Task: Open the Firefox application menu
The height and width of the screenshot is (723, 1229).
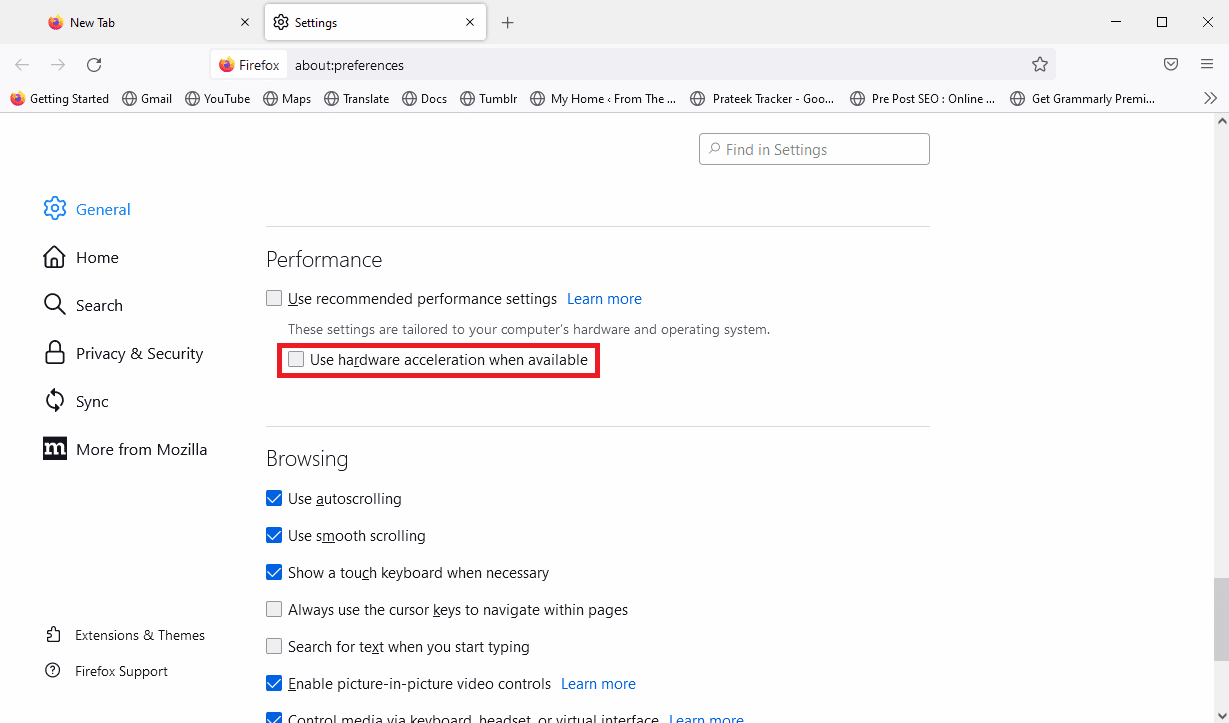Action: pyautogui.click(x=1207, y=64)
